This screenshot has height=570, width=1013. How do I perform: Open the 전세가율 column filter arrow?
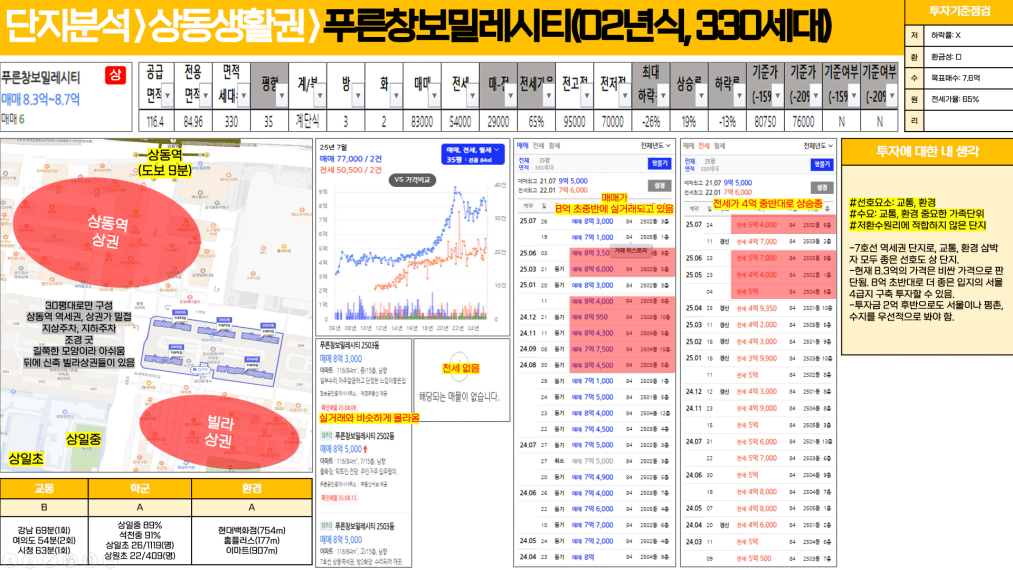(x=548, y=96)
